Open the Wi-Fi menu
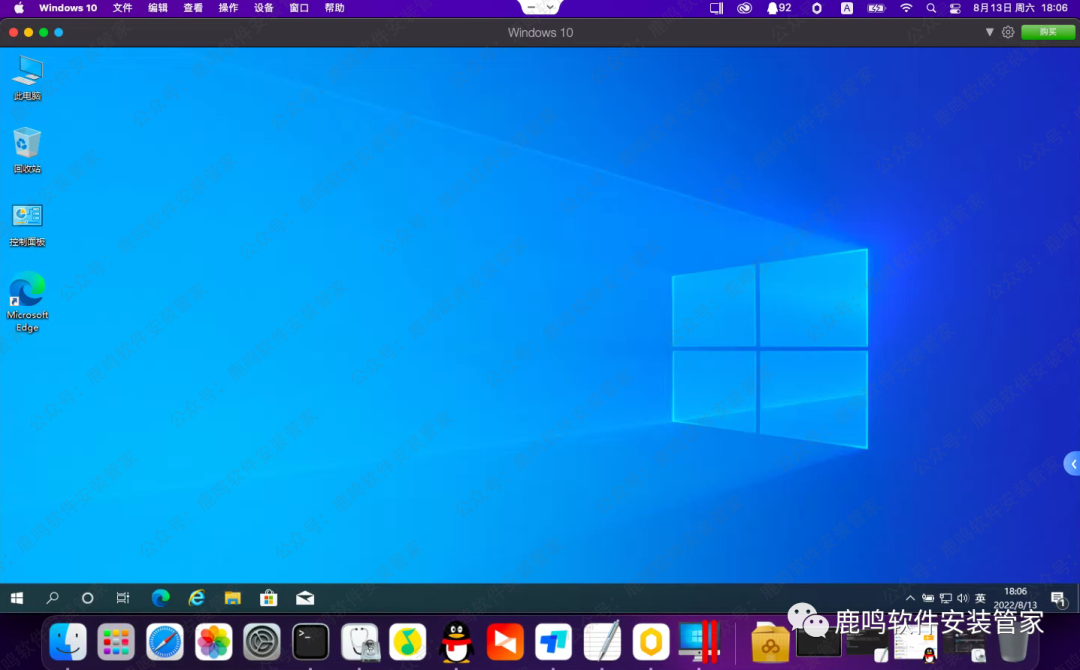Image resolution: width=1080 pixels, height=670 pixels. click(906, 8)
